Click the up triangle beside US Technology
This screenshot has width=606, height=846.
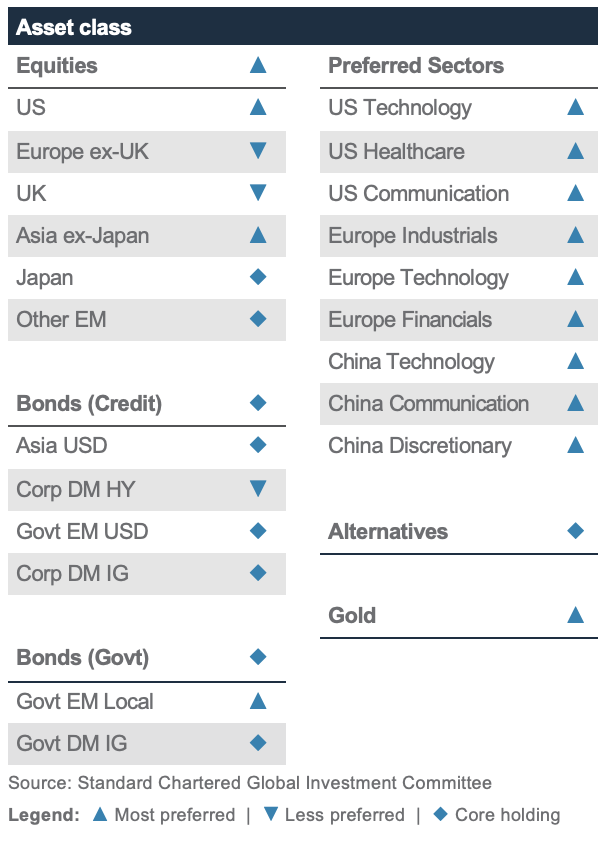click(575, 108)
